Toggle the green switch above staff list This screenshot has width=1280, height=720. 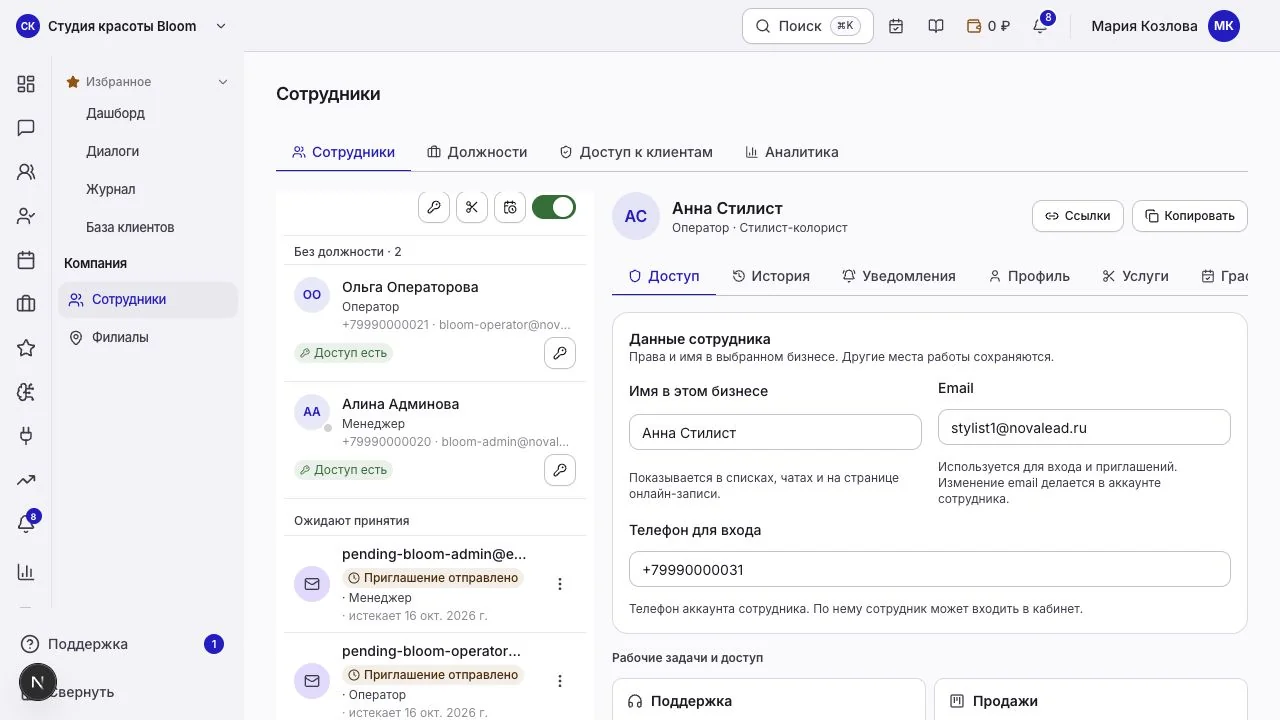pos(554,207)
